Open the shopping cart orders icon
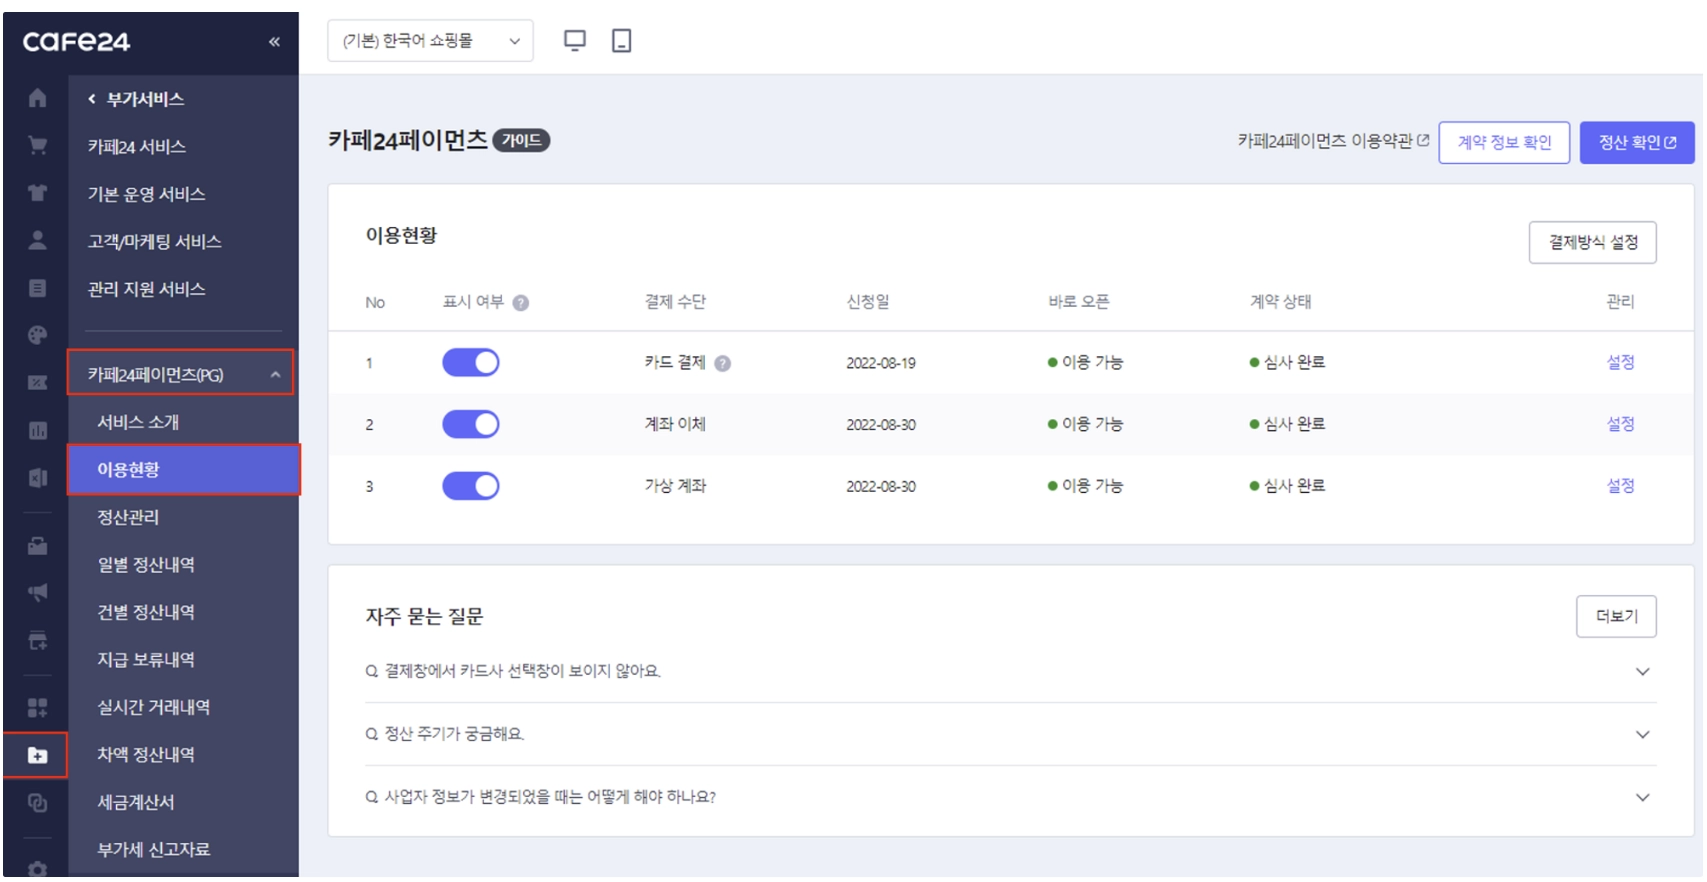1707x882 pixels. click(x=37, y=146)
